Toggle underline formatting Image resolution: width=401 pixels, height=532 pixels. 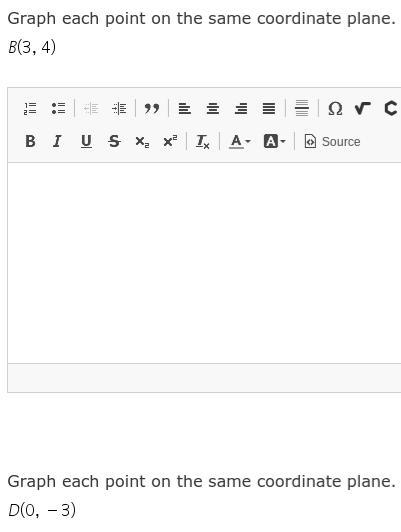86,141
